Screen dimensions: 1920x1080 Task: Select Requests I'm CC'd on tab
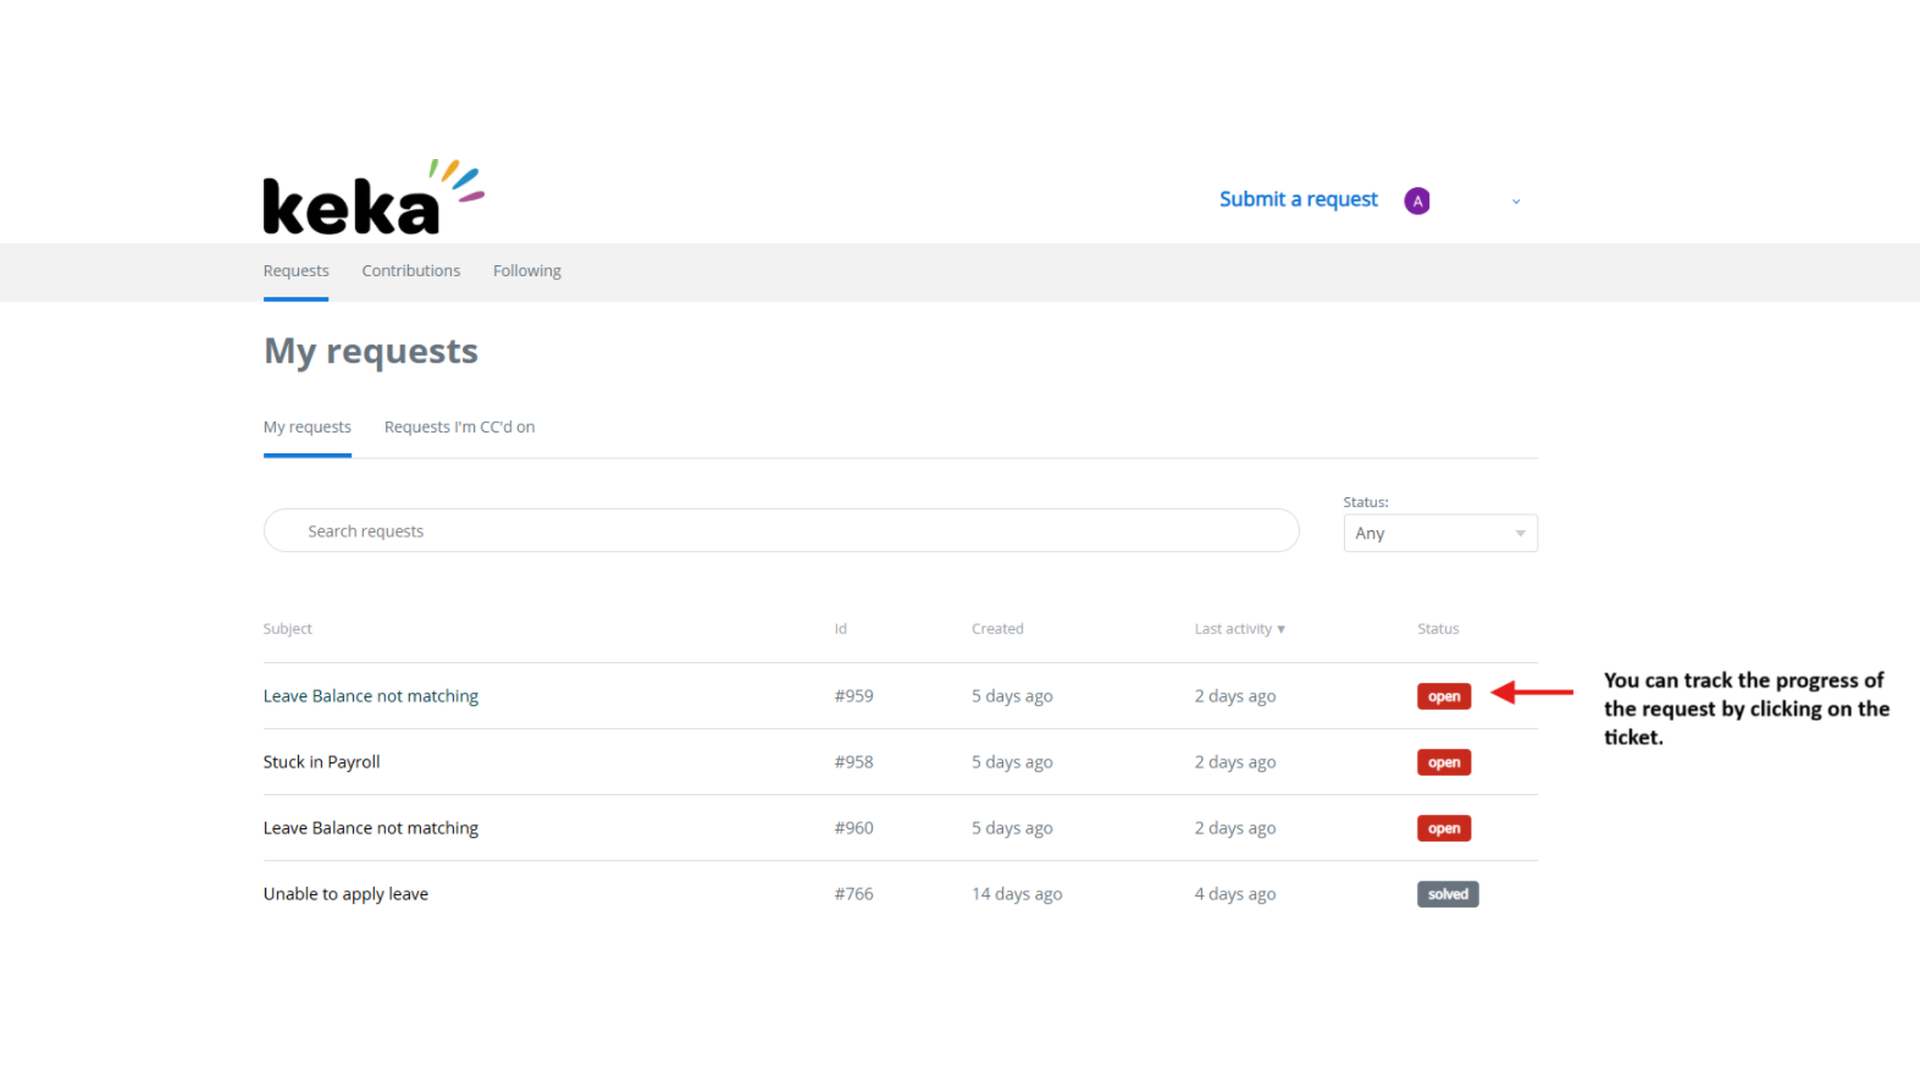click(459, 427)
